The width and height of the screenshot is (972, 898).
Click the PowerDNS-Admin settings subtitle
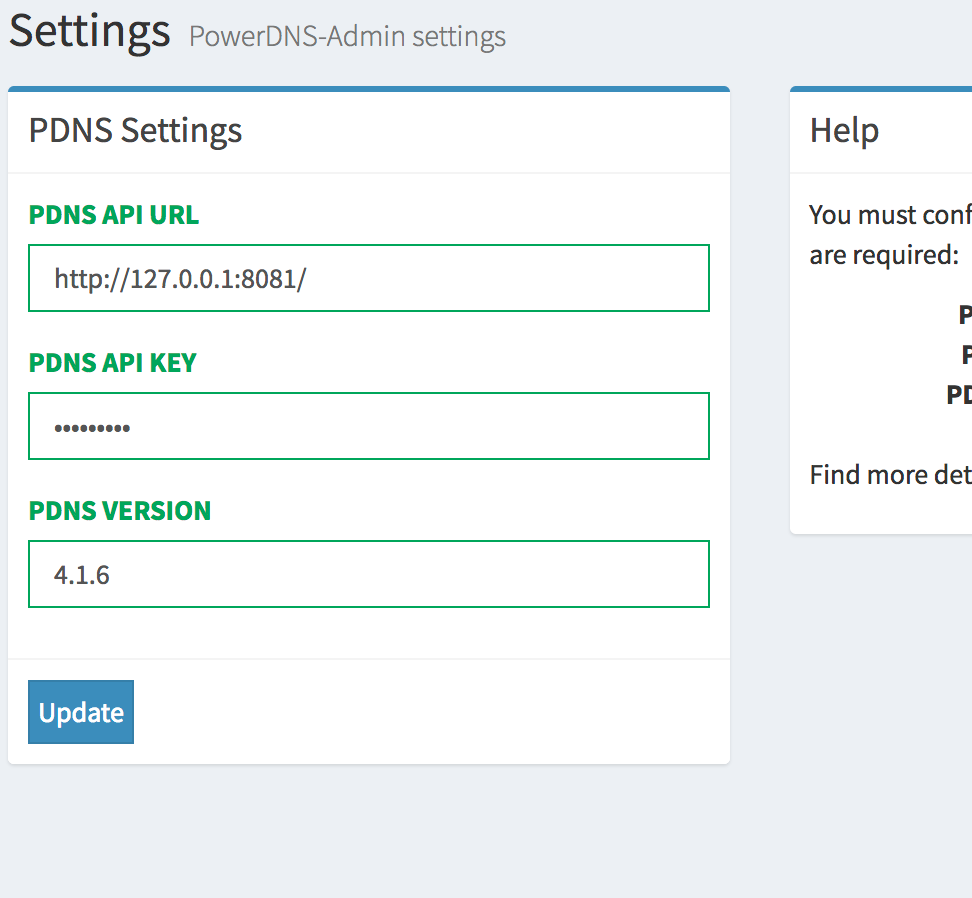(348, 37)
